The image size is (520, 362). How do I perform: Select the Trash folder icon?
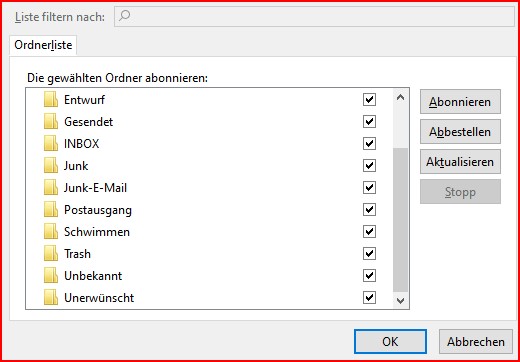tap(51, 254)
